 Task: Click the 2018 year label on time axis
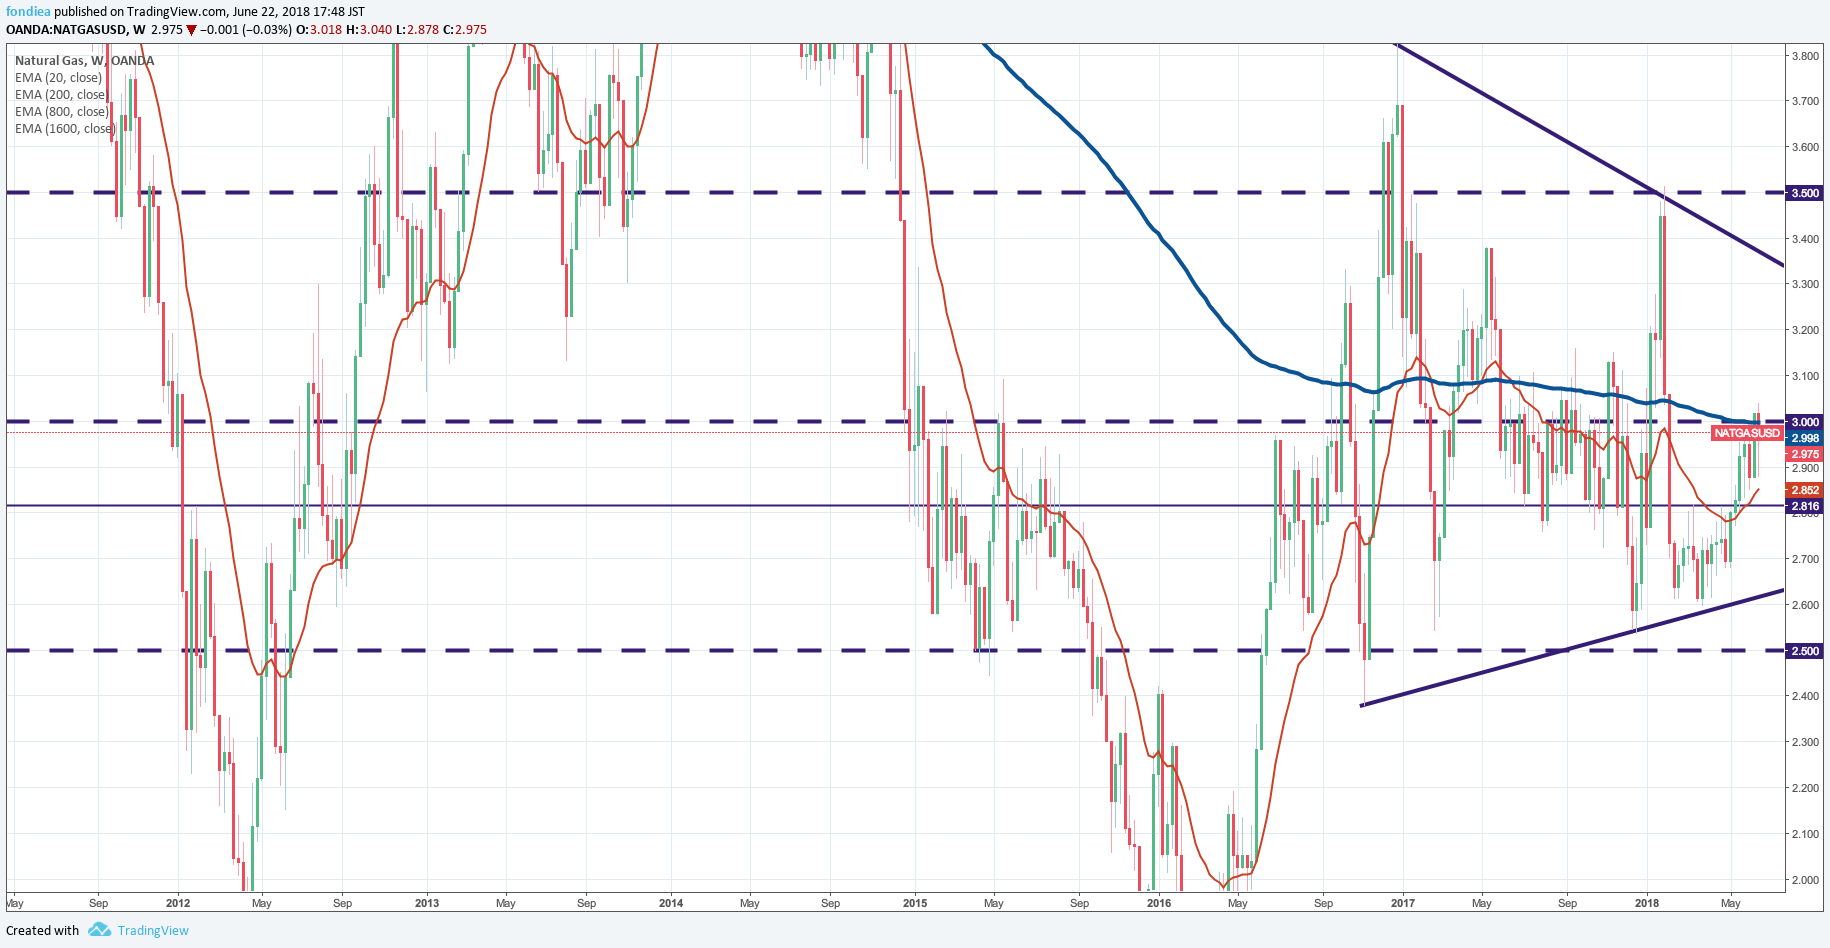1647,903
